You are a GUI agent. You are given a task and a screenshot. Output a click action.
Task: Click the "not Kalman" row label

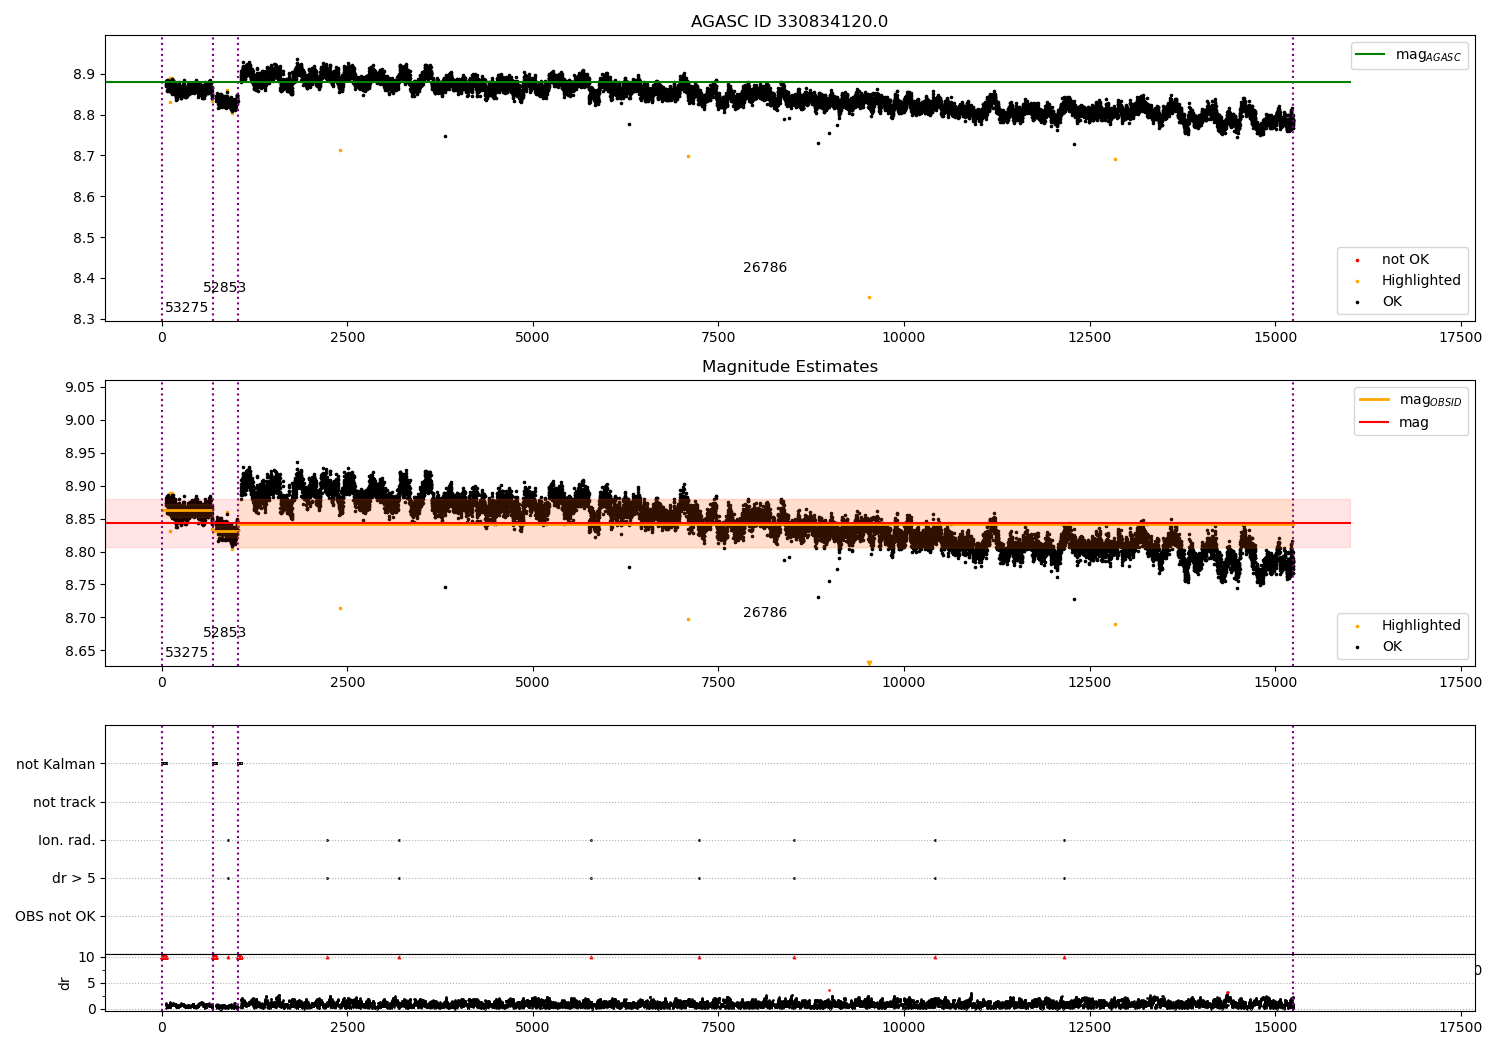[56, 764]
